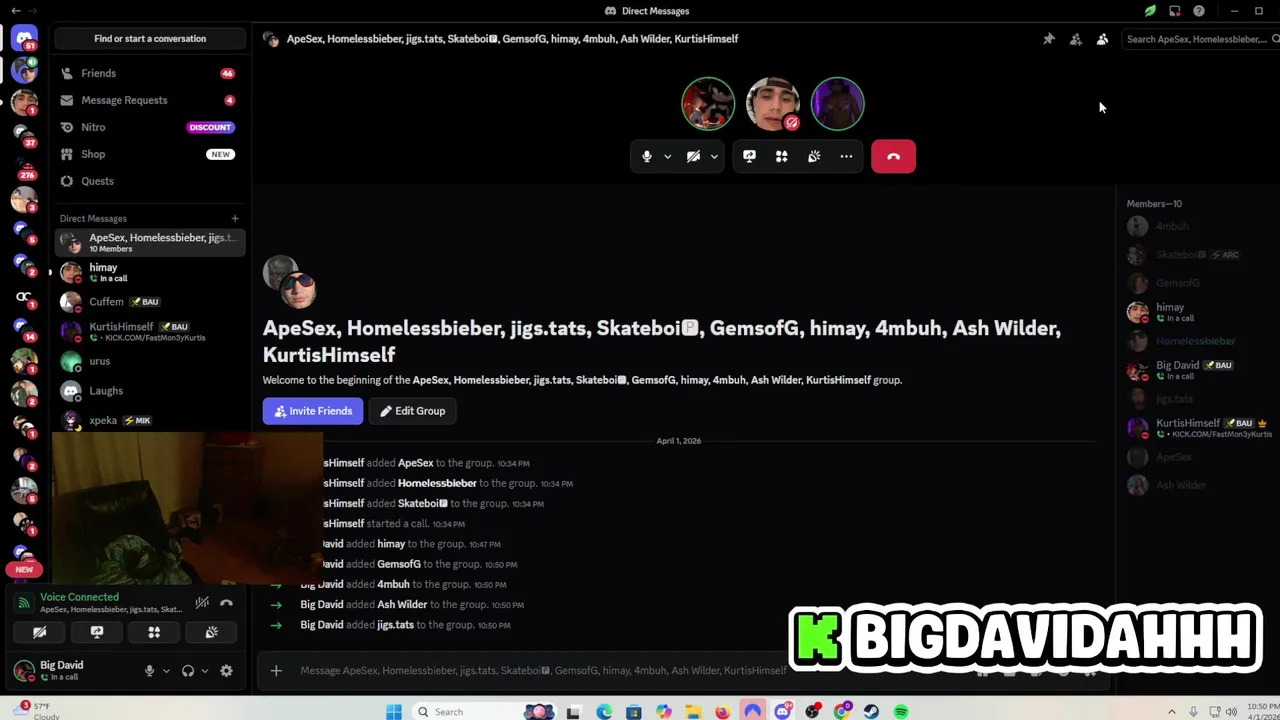Open Quests
This screenshot has height=720, width=1280.
(148, 181)
